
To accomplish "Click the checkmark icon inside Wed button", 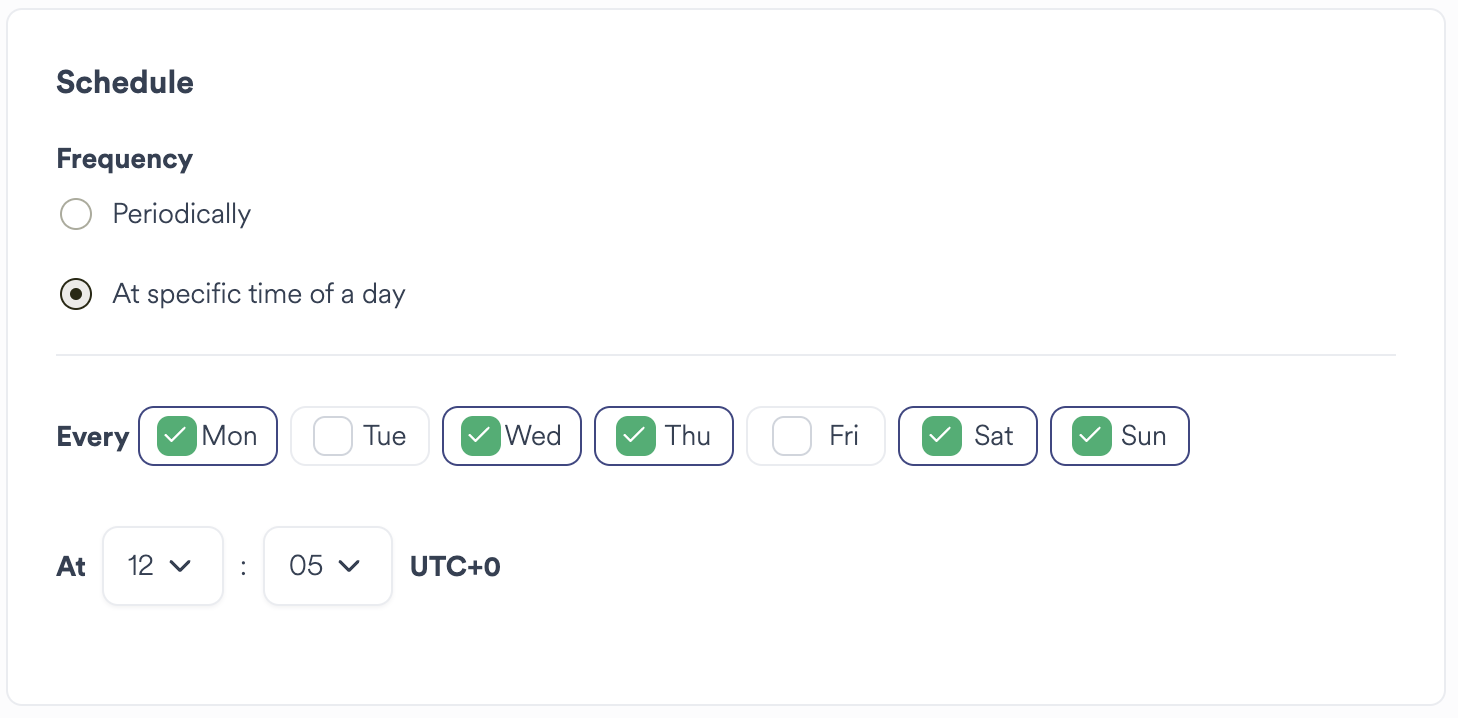I will click(481, 435).
